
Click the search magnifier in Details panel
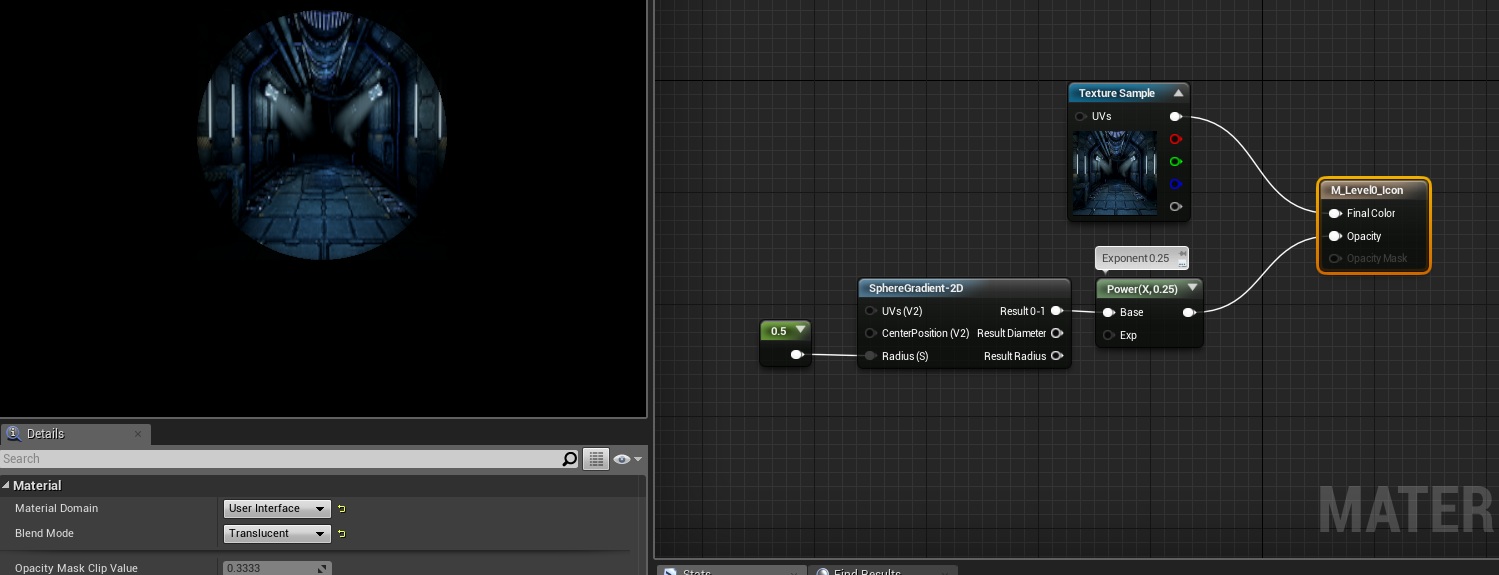pyautogui.click(x=570, y=459)
